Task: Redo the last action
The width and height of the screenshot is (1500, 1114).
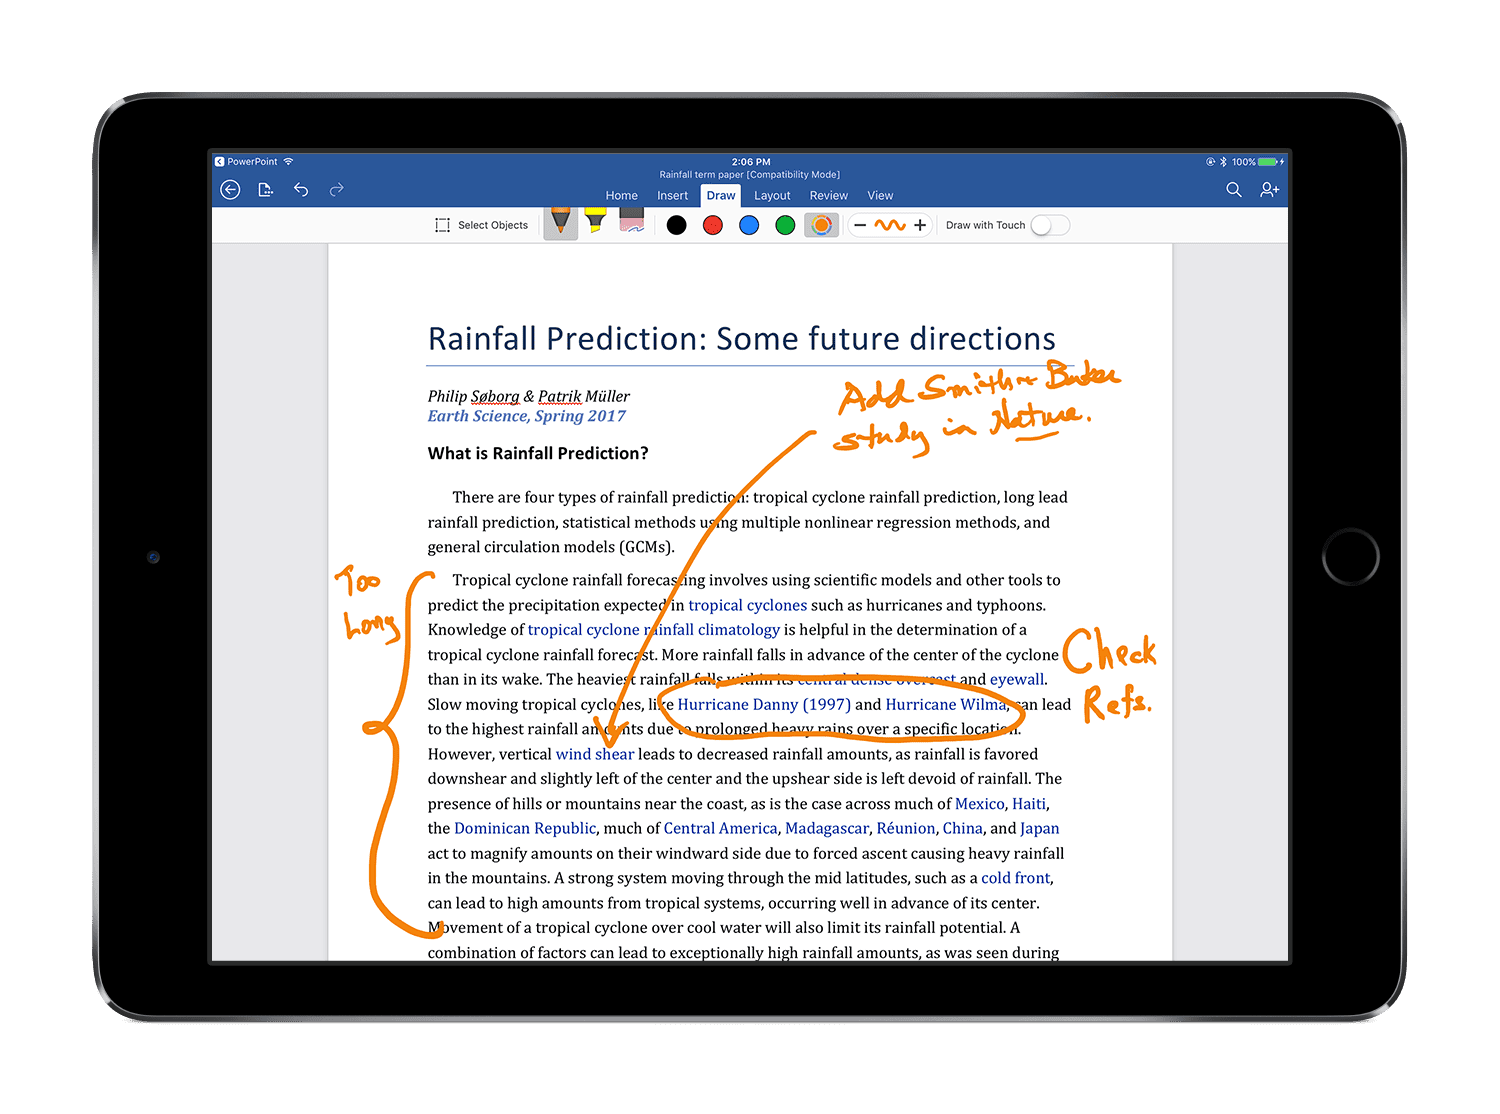Action: click(337, 190)
